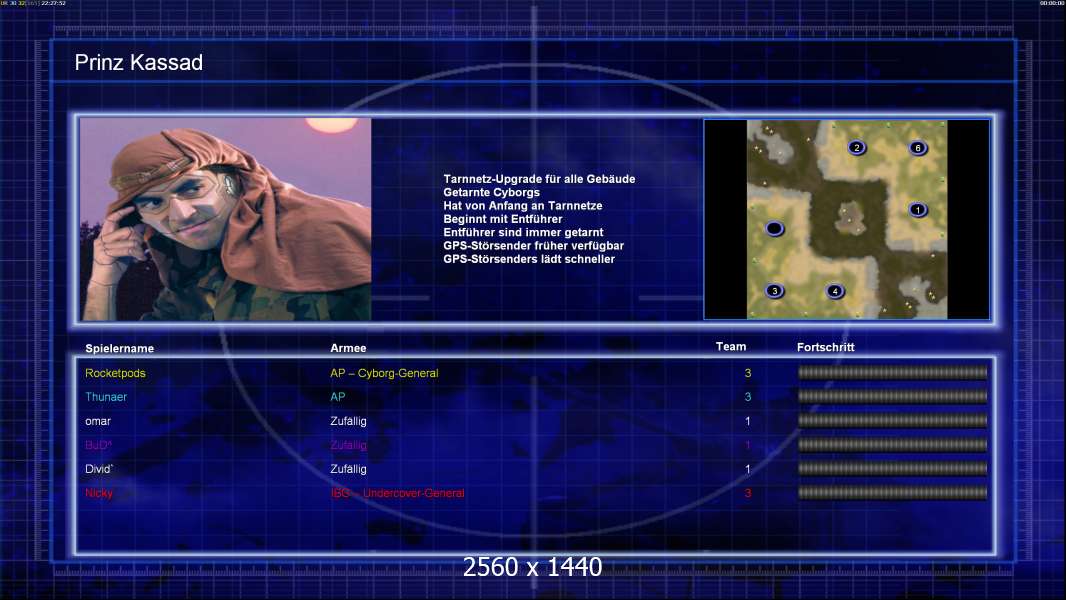Click 'Tarnnetz-Upgrade für alle Gebäude' ability line

point(539,179)
